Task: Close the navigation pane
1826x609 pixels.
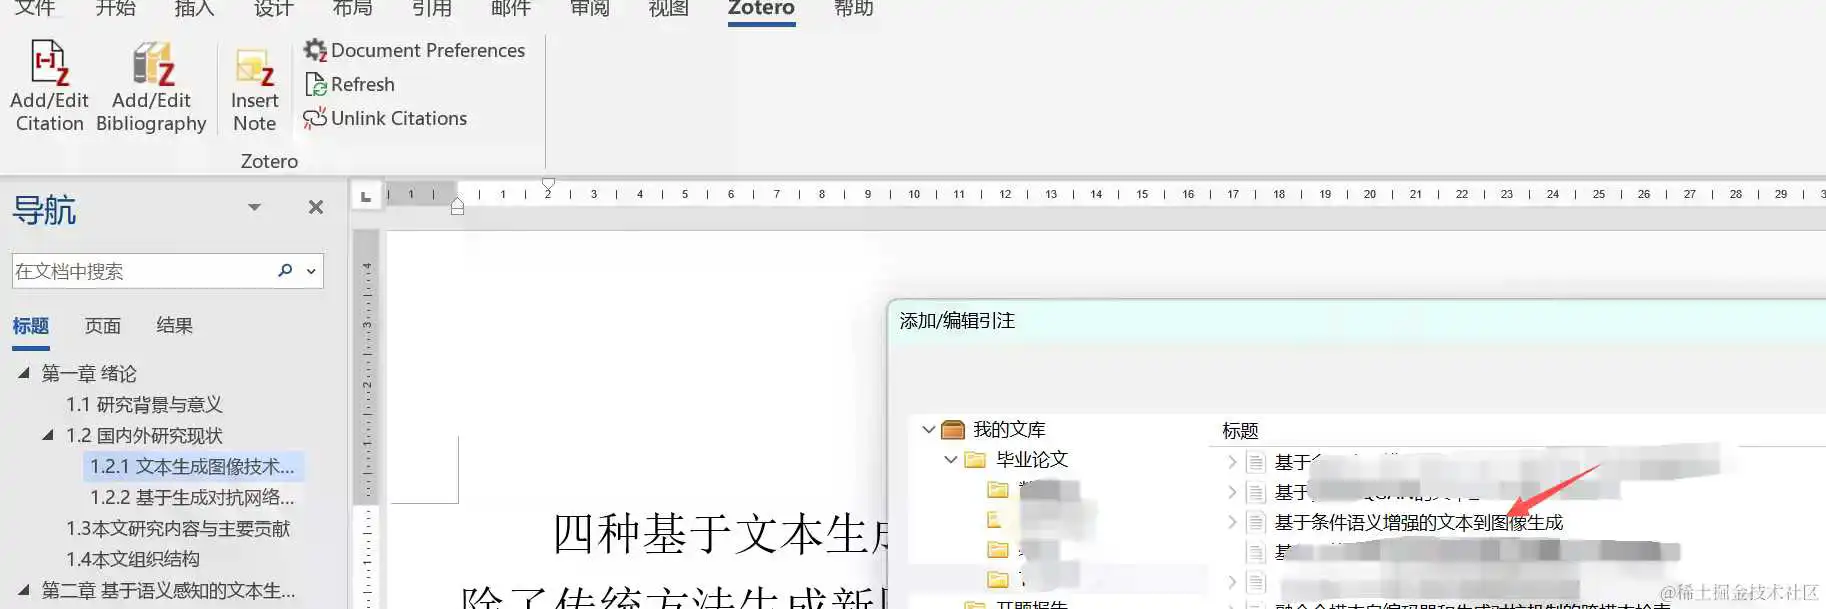Action: (x=316, y=207)
